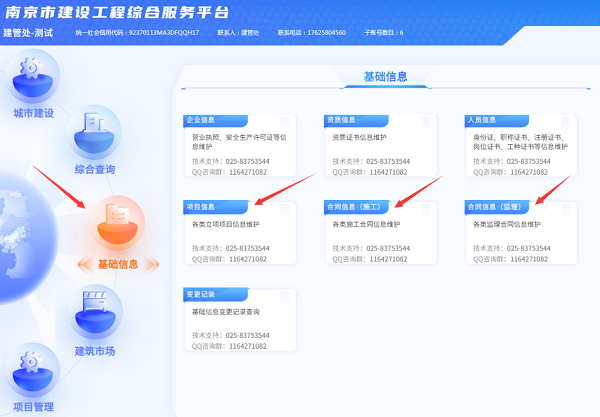Open the 企业信息 card

click(240, 147)
